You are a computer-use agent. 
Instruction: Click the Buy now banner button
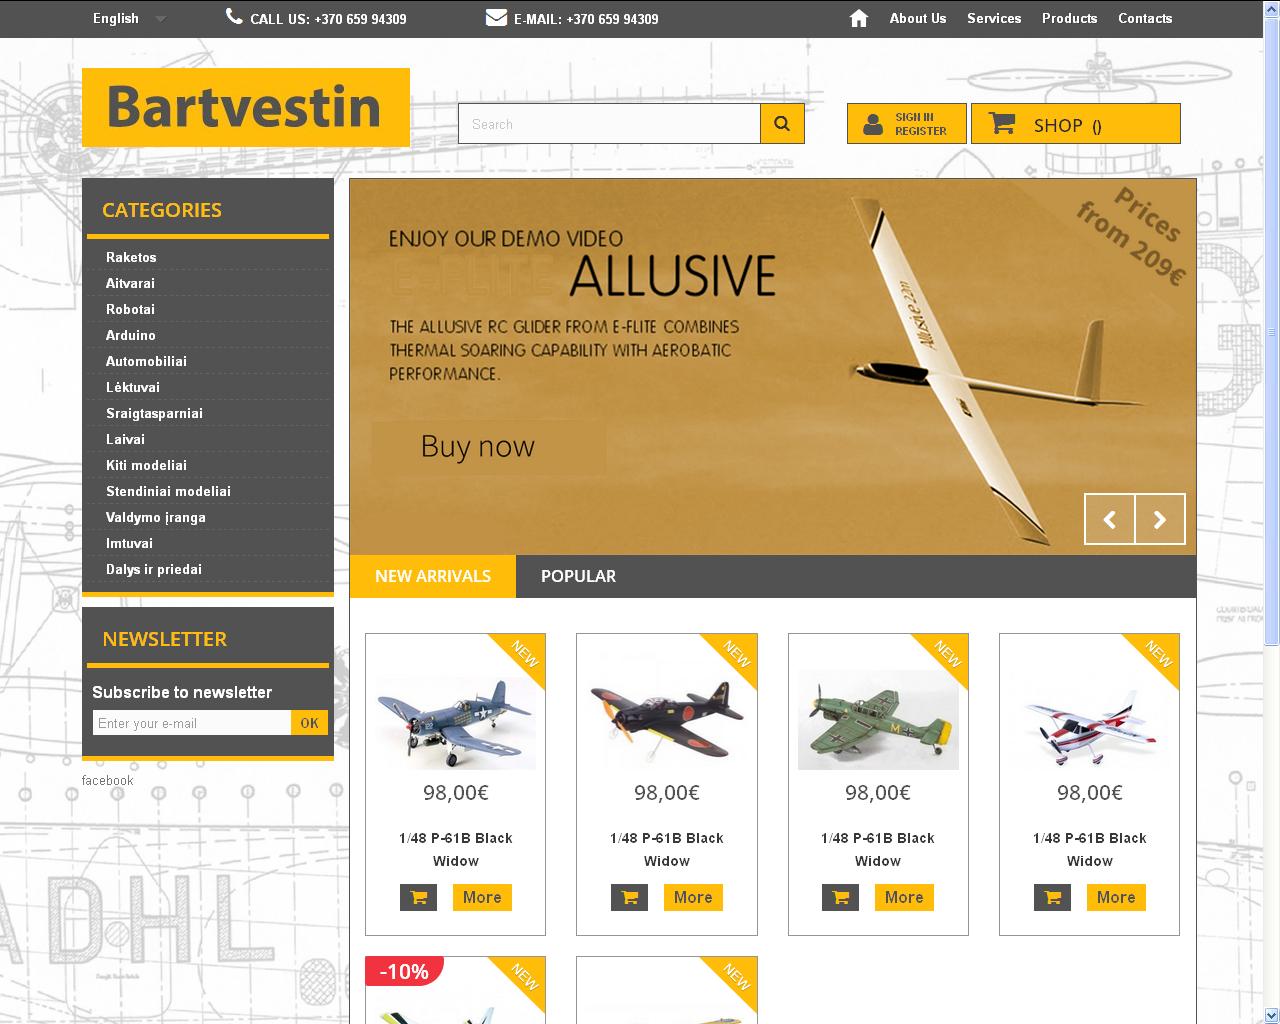(489, 446)
